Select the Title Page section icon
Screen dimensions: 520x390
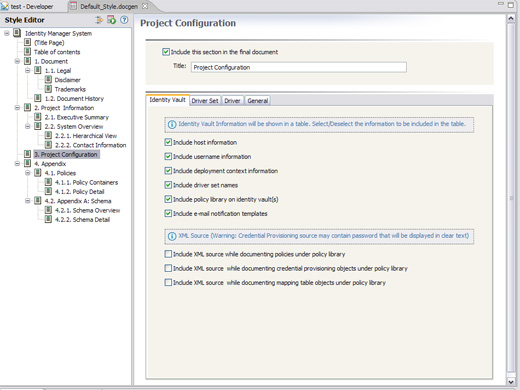coord(28,42)
